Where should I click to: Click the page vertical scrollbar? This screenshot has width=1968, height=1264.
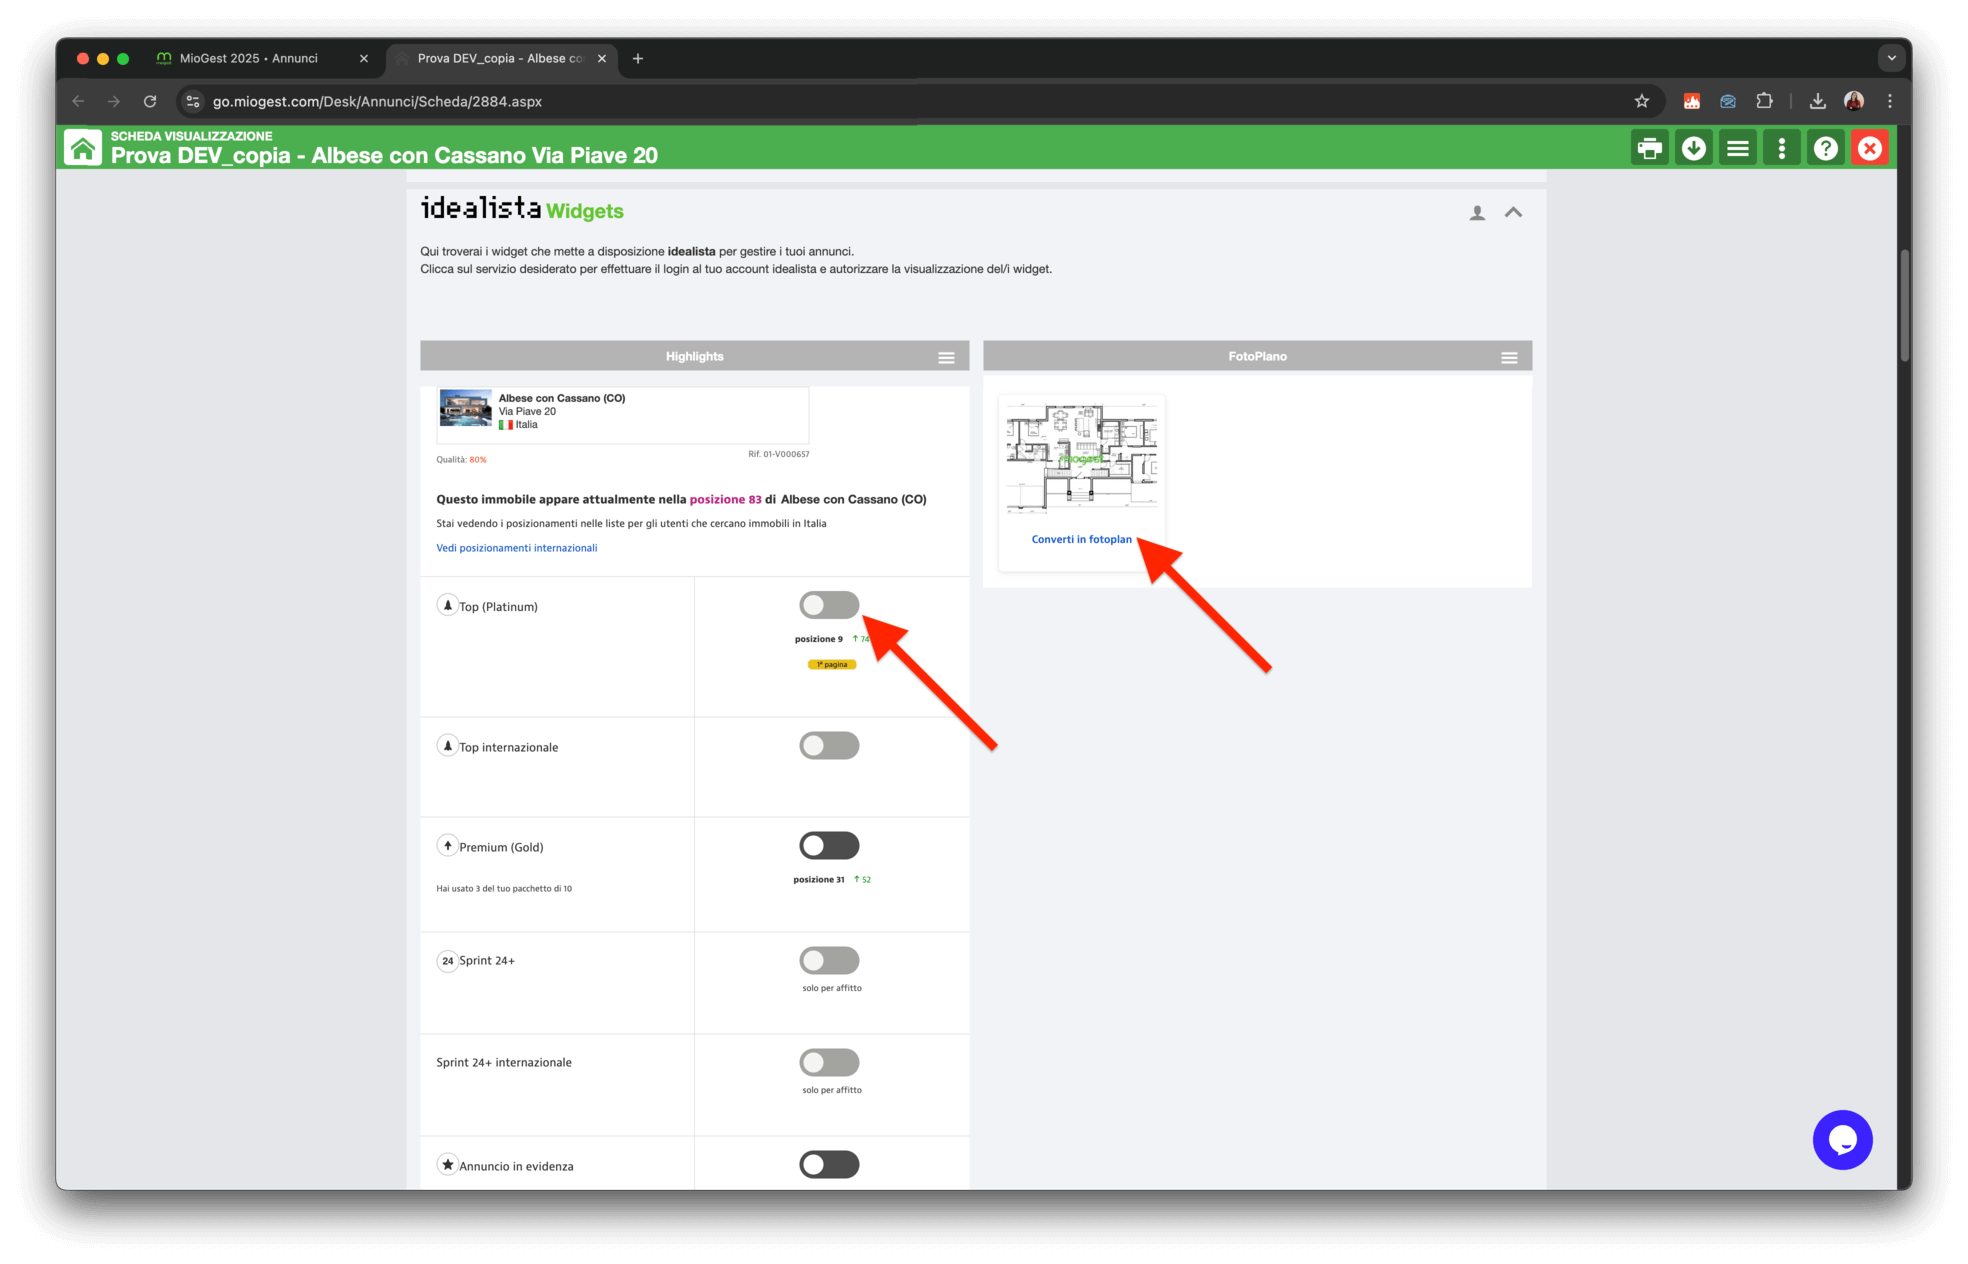1905,305
